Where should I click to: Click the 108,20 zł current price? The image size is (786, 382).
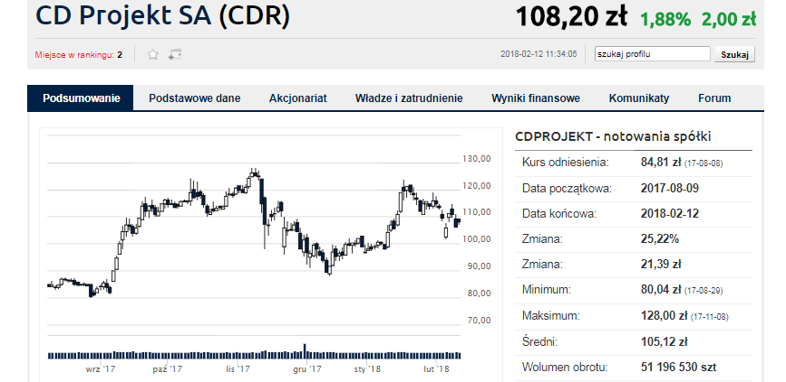click(571, 17)
